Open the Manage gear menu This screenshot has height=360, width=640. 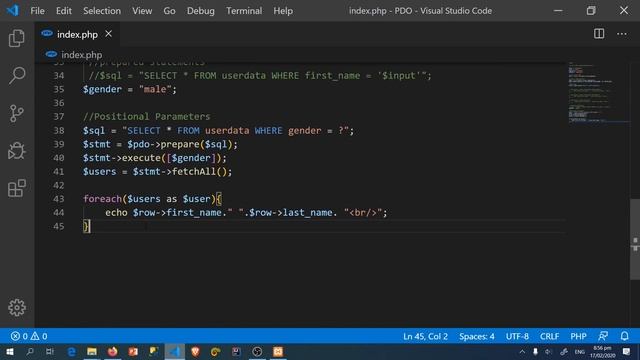point(17,307)
